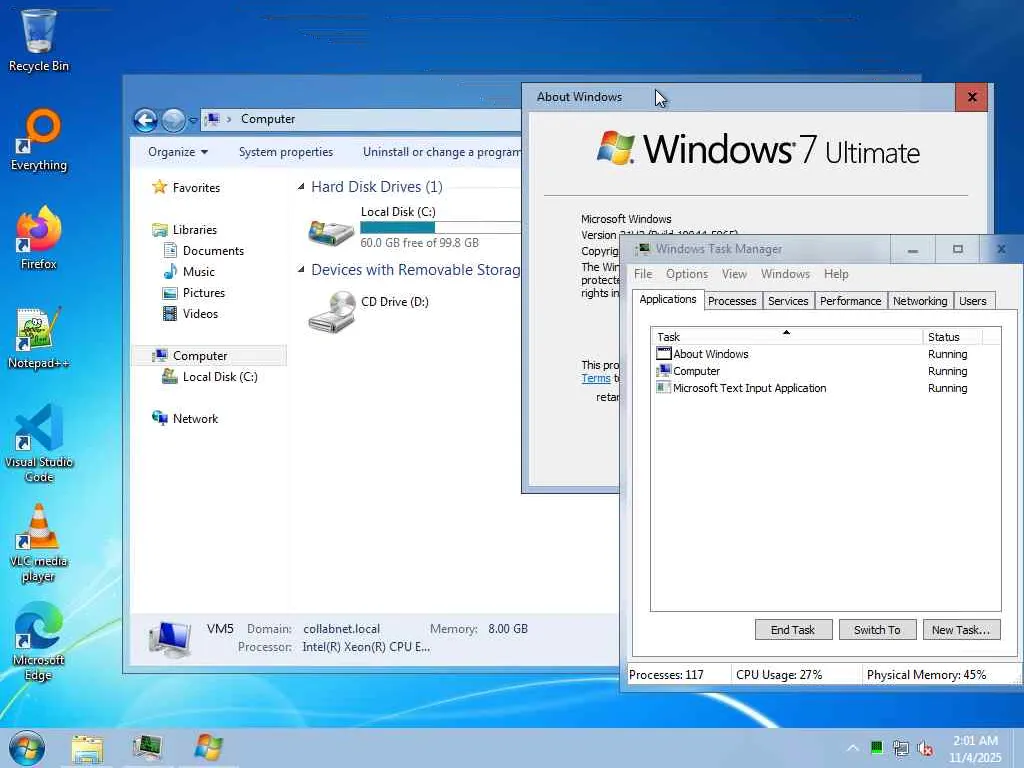1024x768 pixels.
Task: Select the About Windows task row
Action: pos(825,354)
